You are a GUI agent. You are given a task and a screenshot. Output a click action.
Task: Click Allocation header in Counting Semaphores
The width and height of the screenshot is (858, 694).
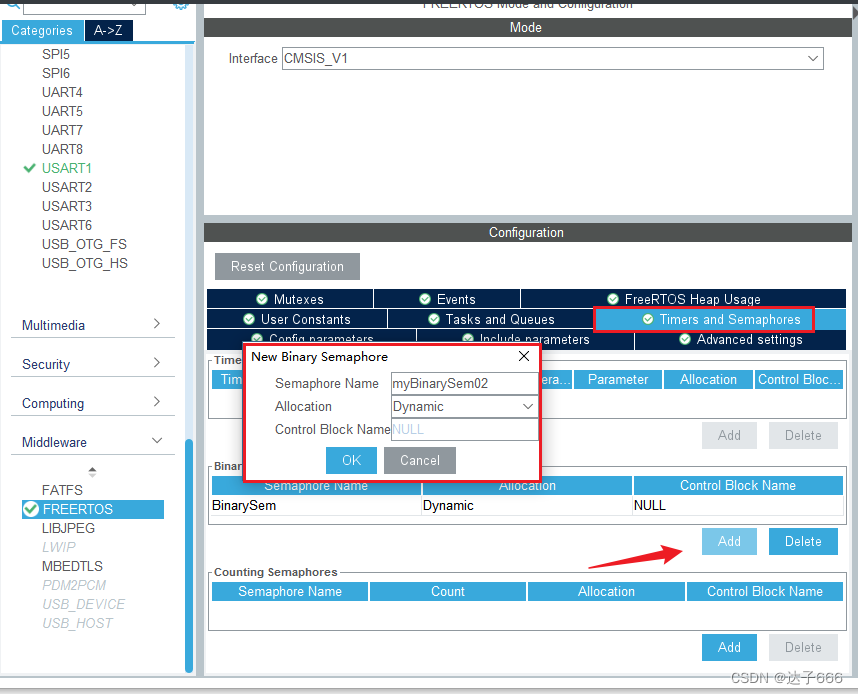(x=606, y=592)
